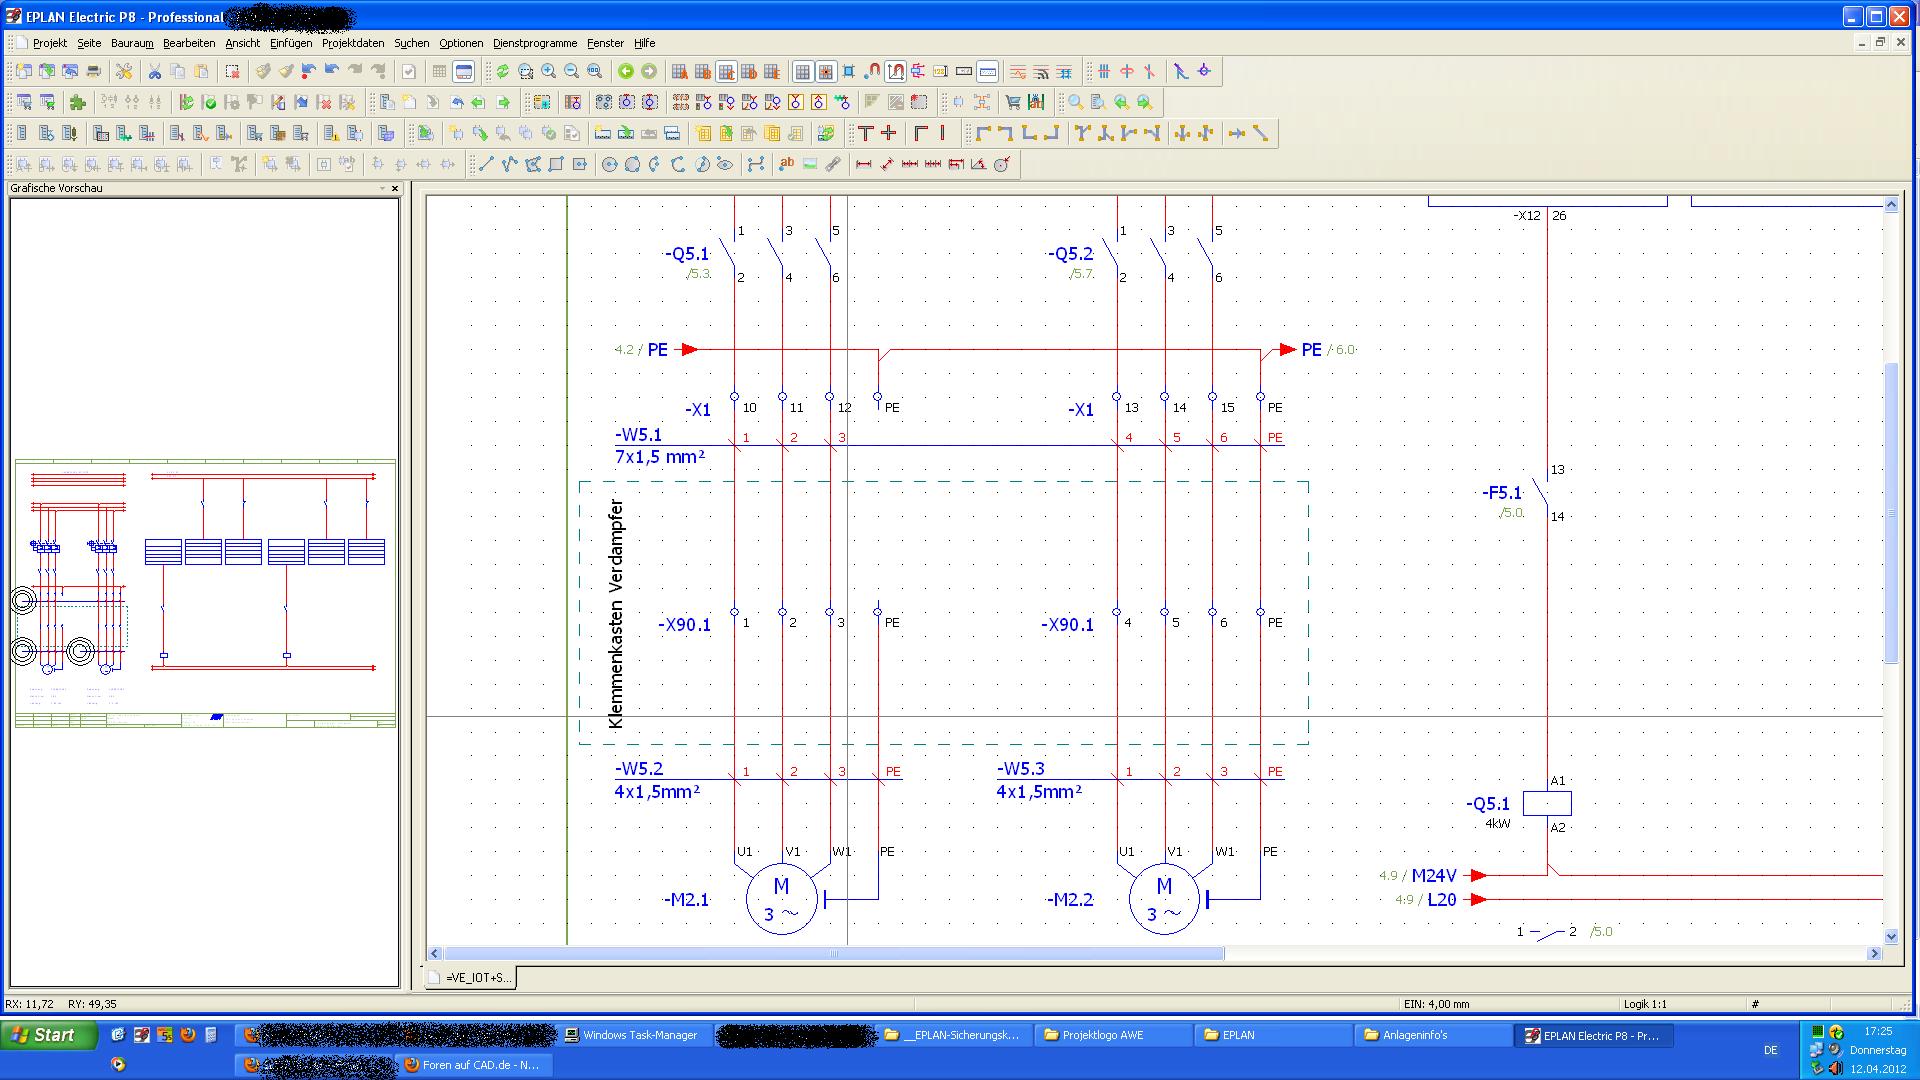Select the Klemmenkasten Verdampfer text

click(x=616, y=614)
